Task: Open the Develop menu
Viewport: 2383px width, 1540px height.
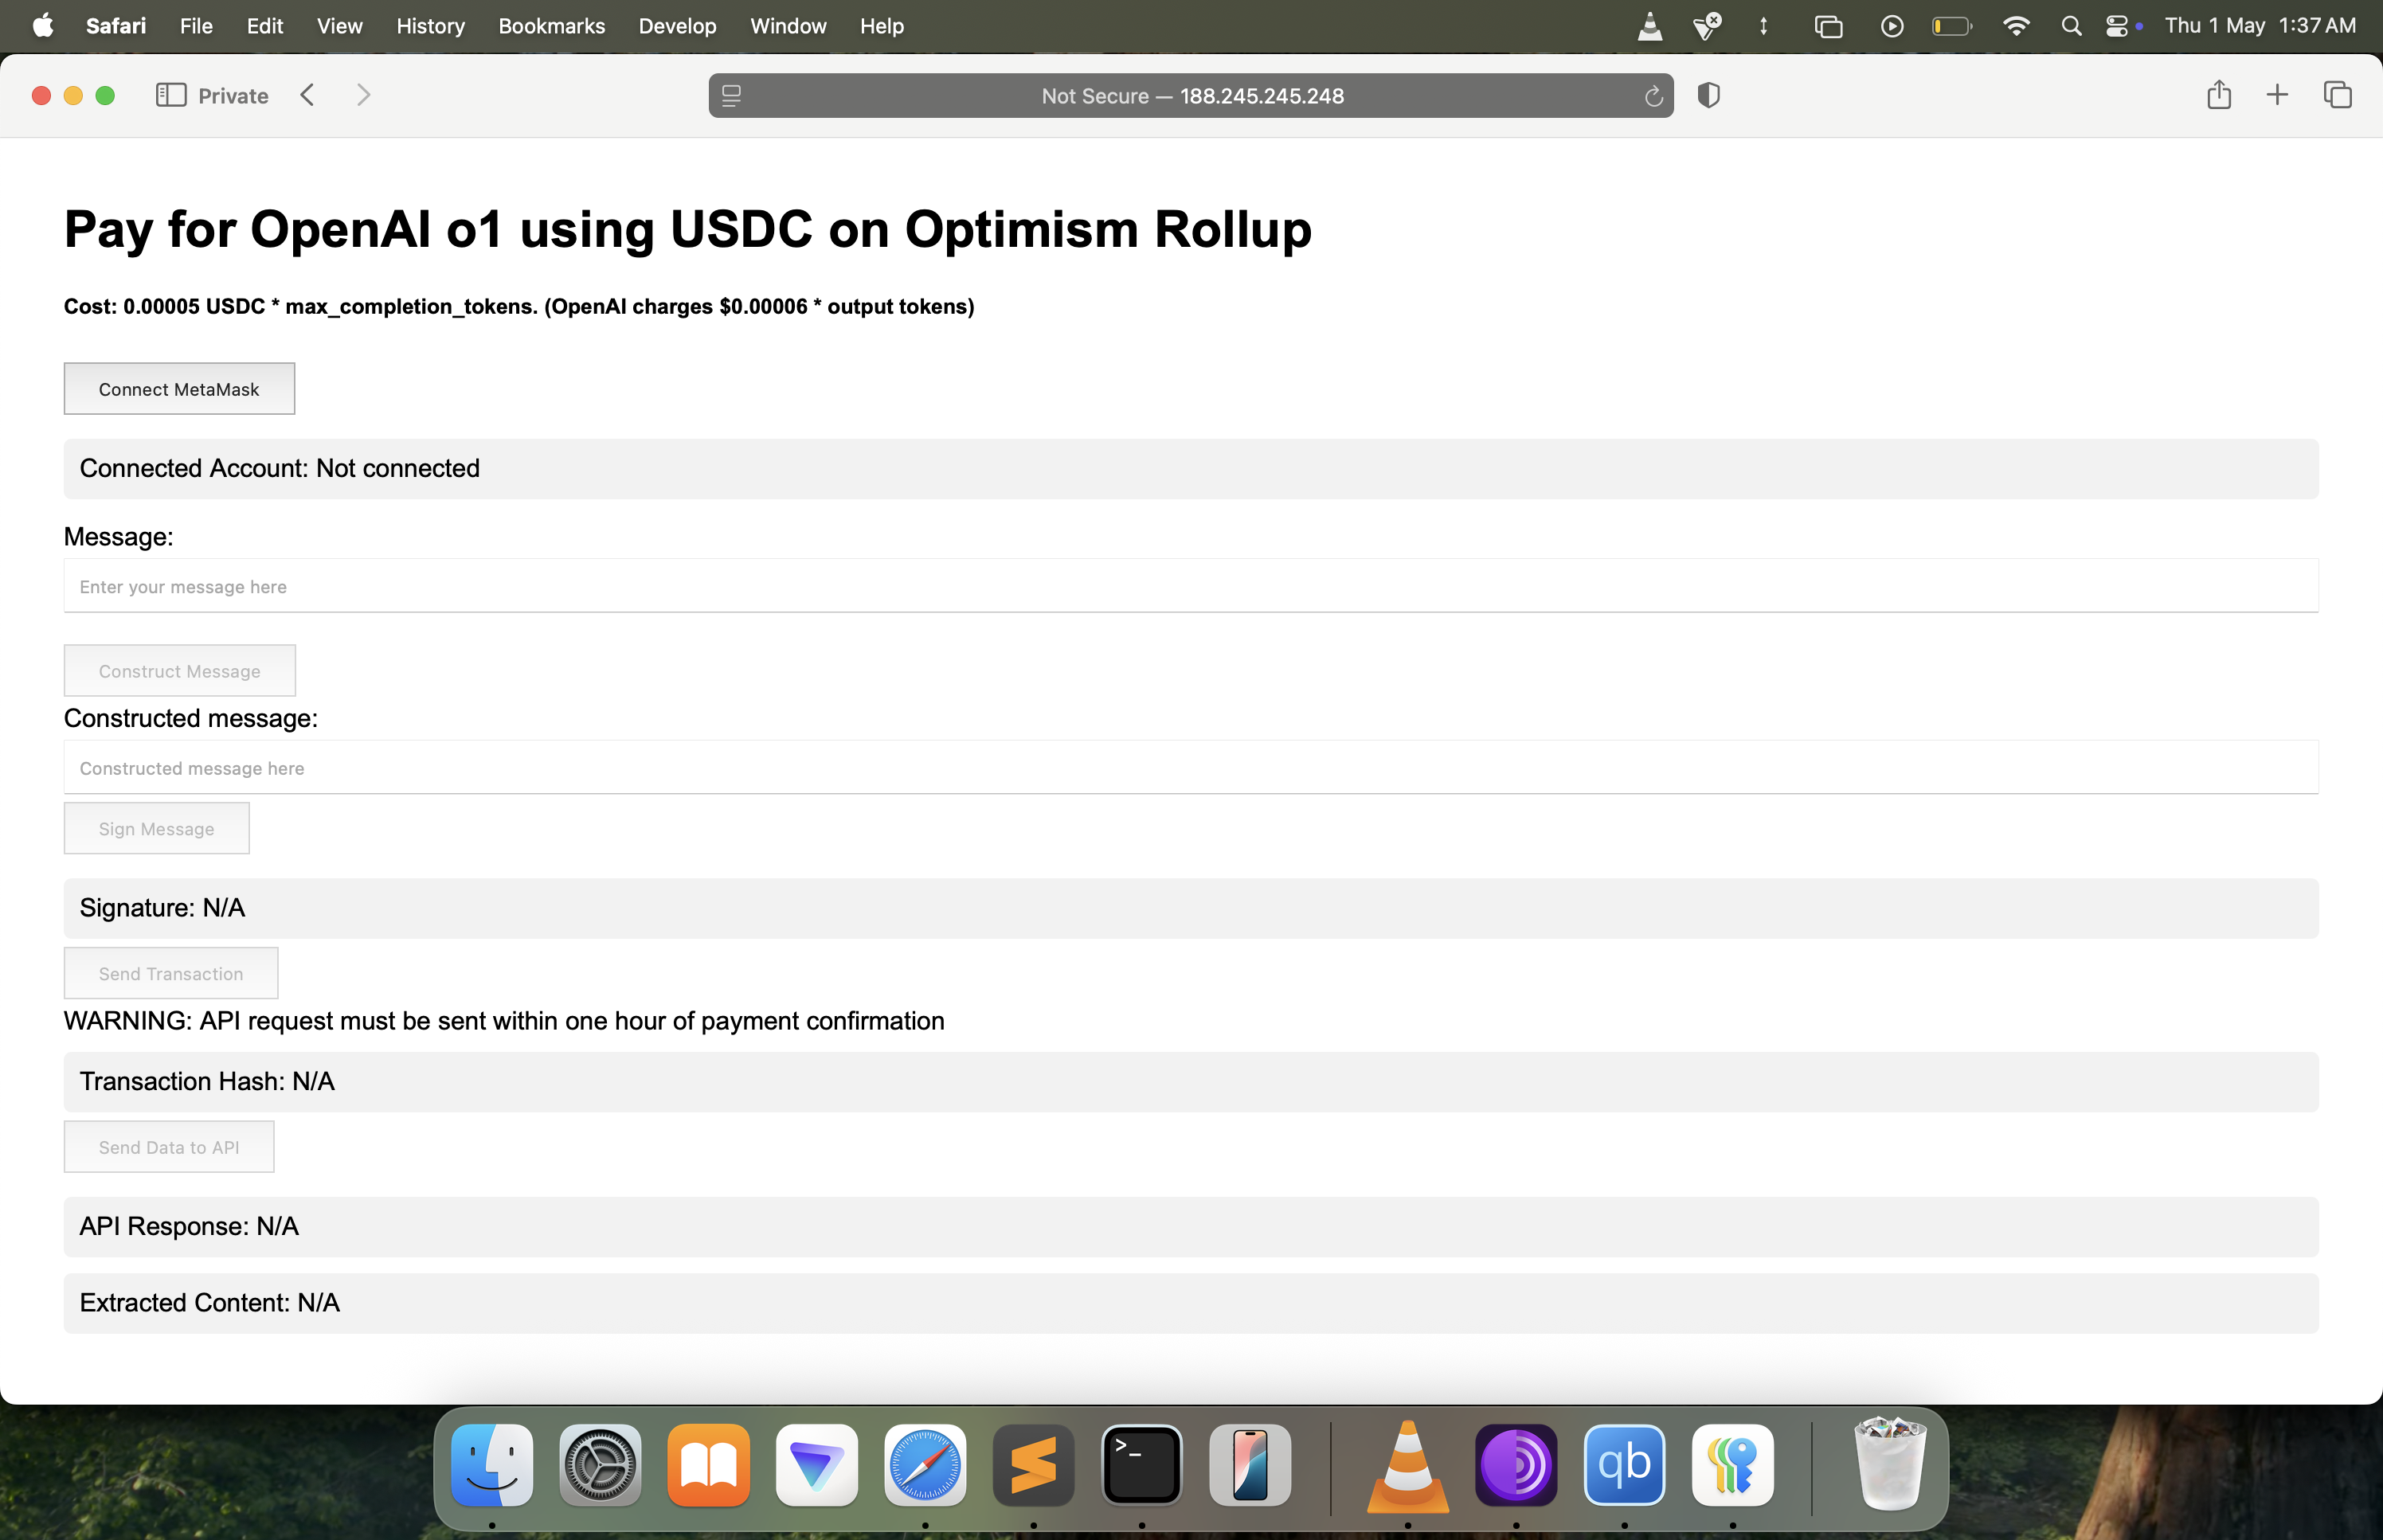Action: 677,26
